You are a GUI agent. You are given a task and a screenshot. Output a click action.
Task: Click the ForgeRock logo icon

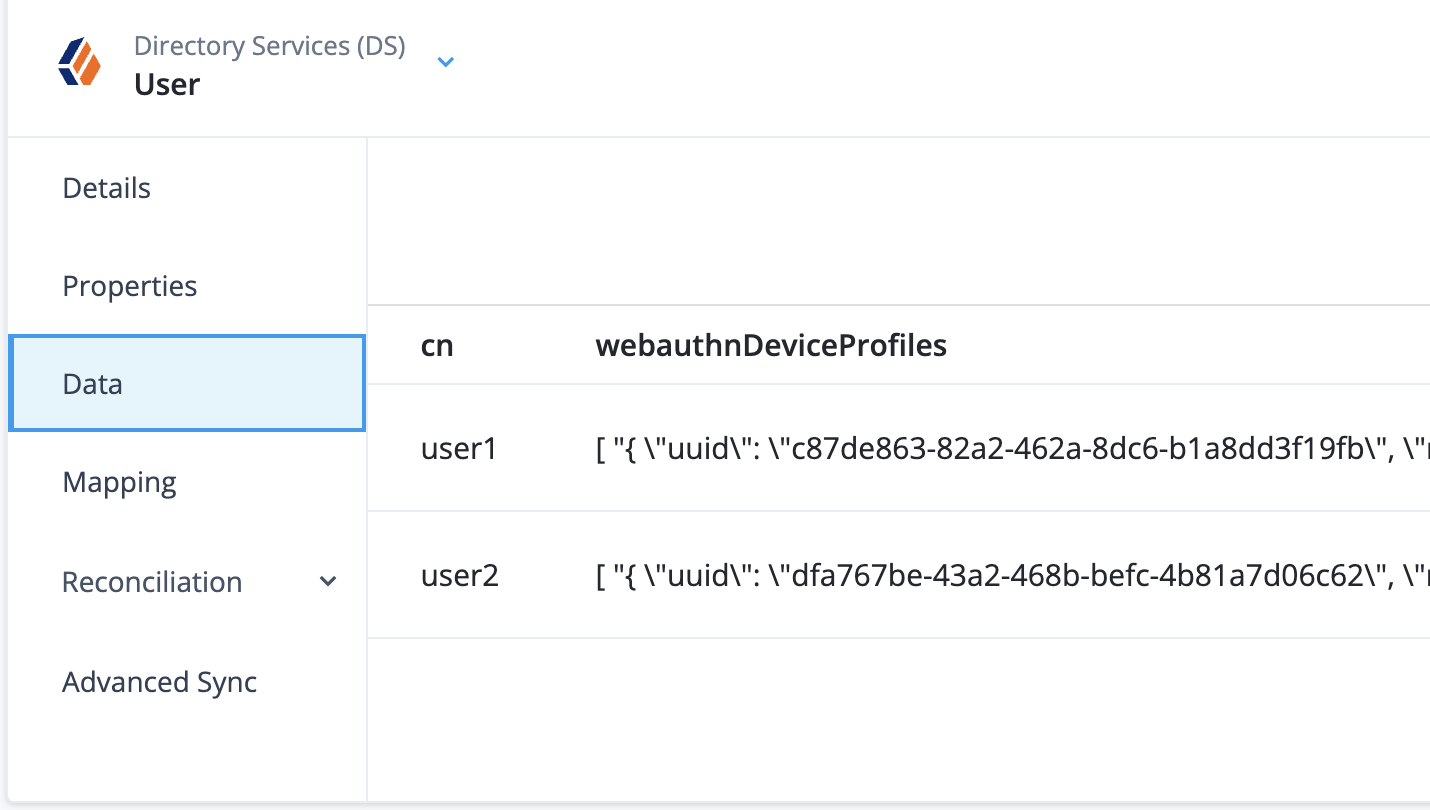(x=80, y=63)
